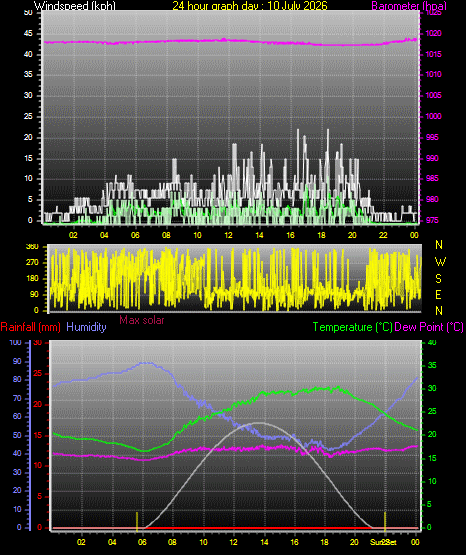This screenshot has height=555, width=466.
Task: Click the peak of the white solar curve
Action: tap(260, 423)
